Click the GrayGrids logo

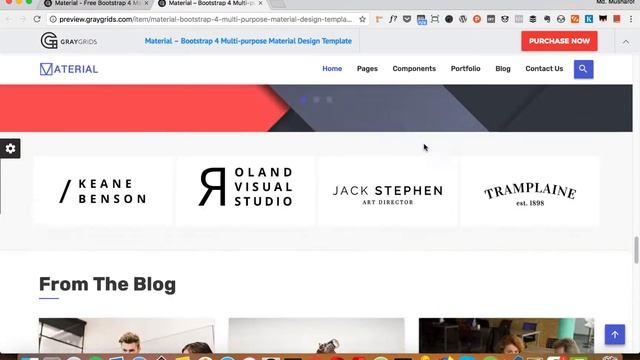coord(69,41)
